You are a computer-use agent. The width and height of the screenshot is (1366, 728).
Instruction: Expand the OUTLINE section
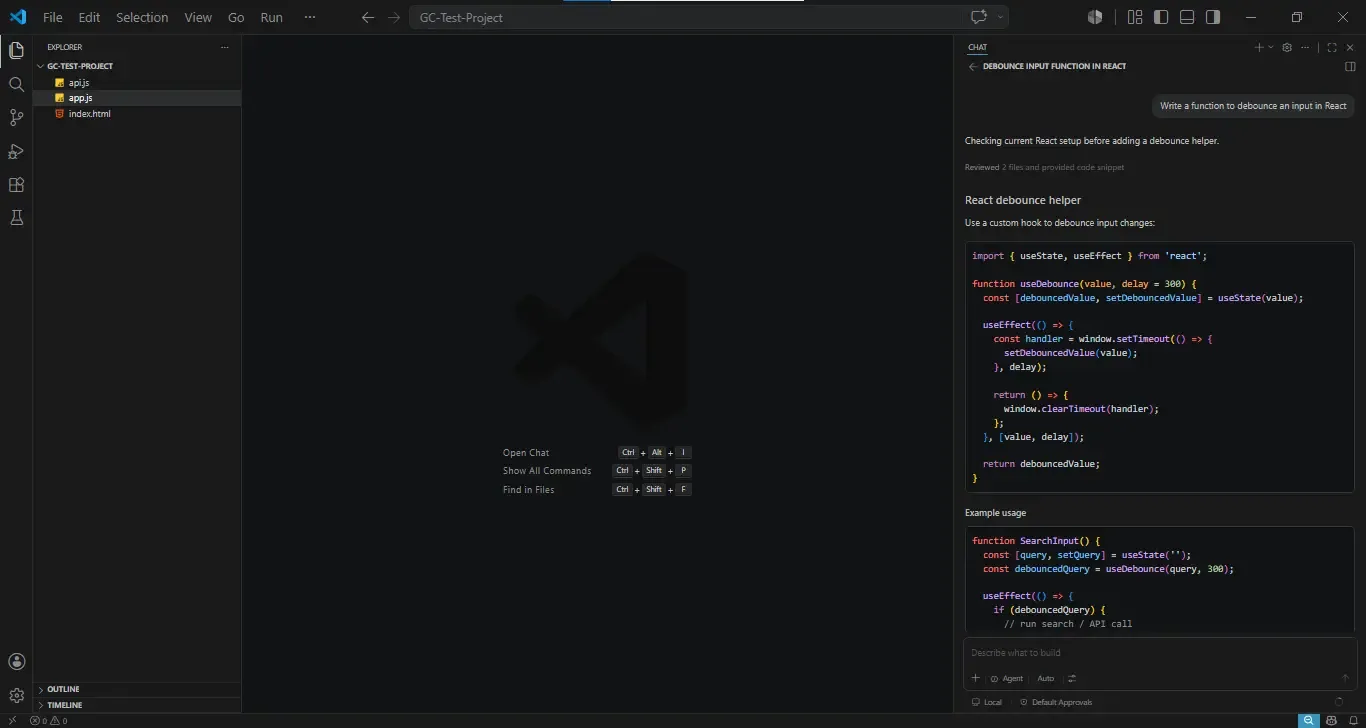click(x=137, y=689)
